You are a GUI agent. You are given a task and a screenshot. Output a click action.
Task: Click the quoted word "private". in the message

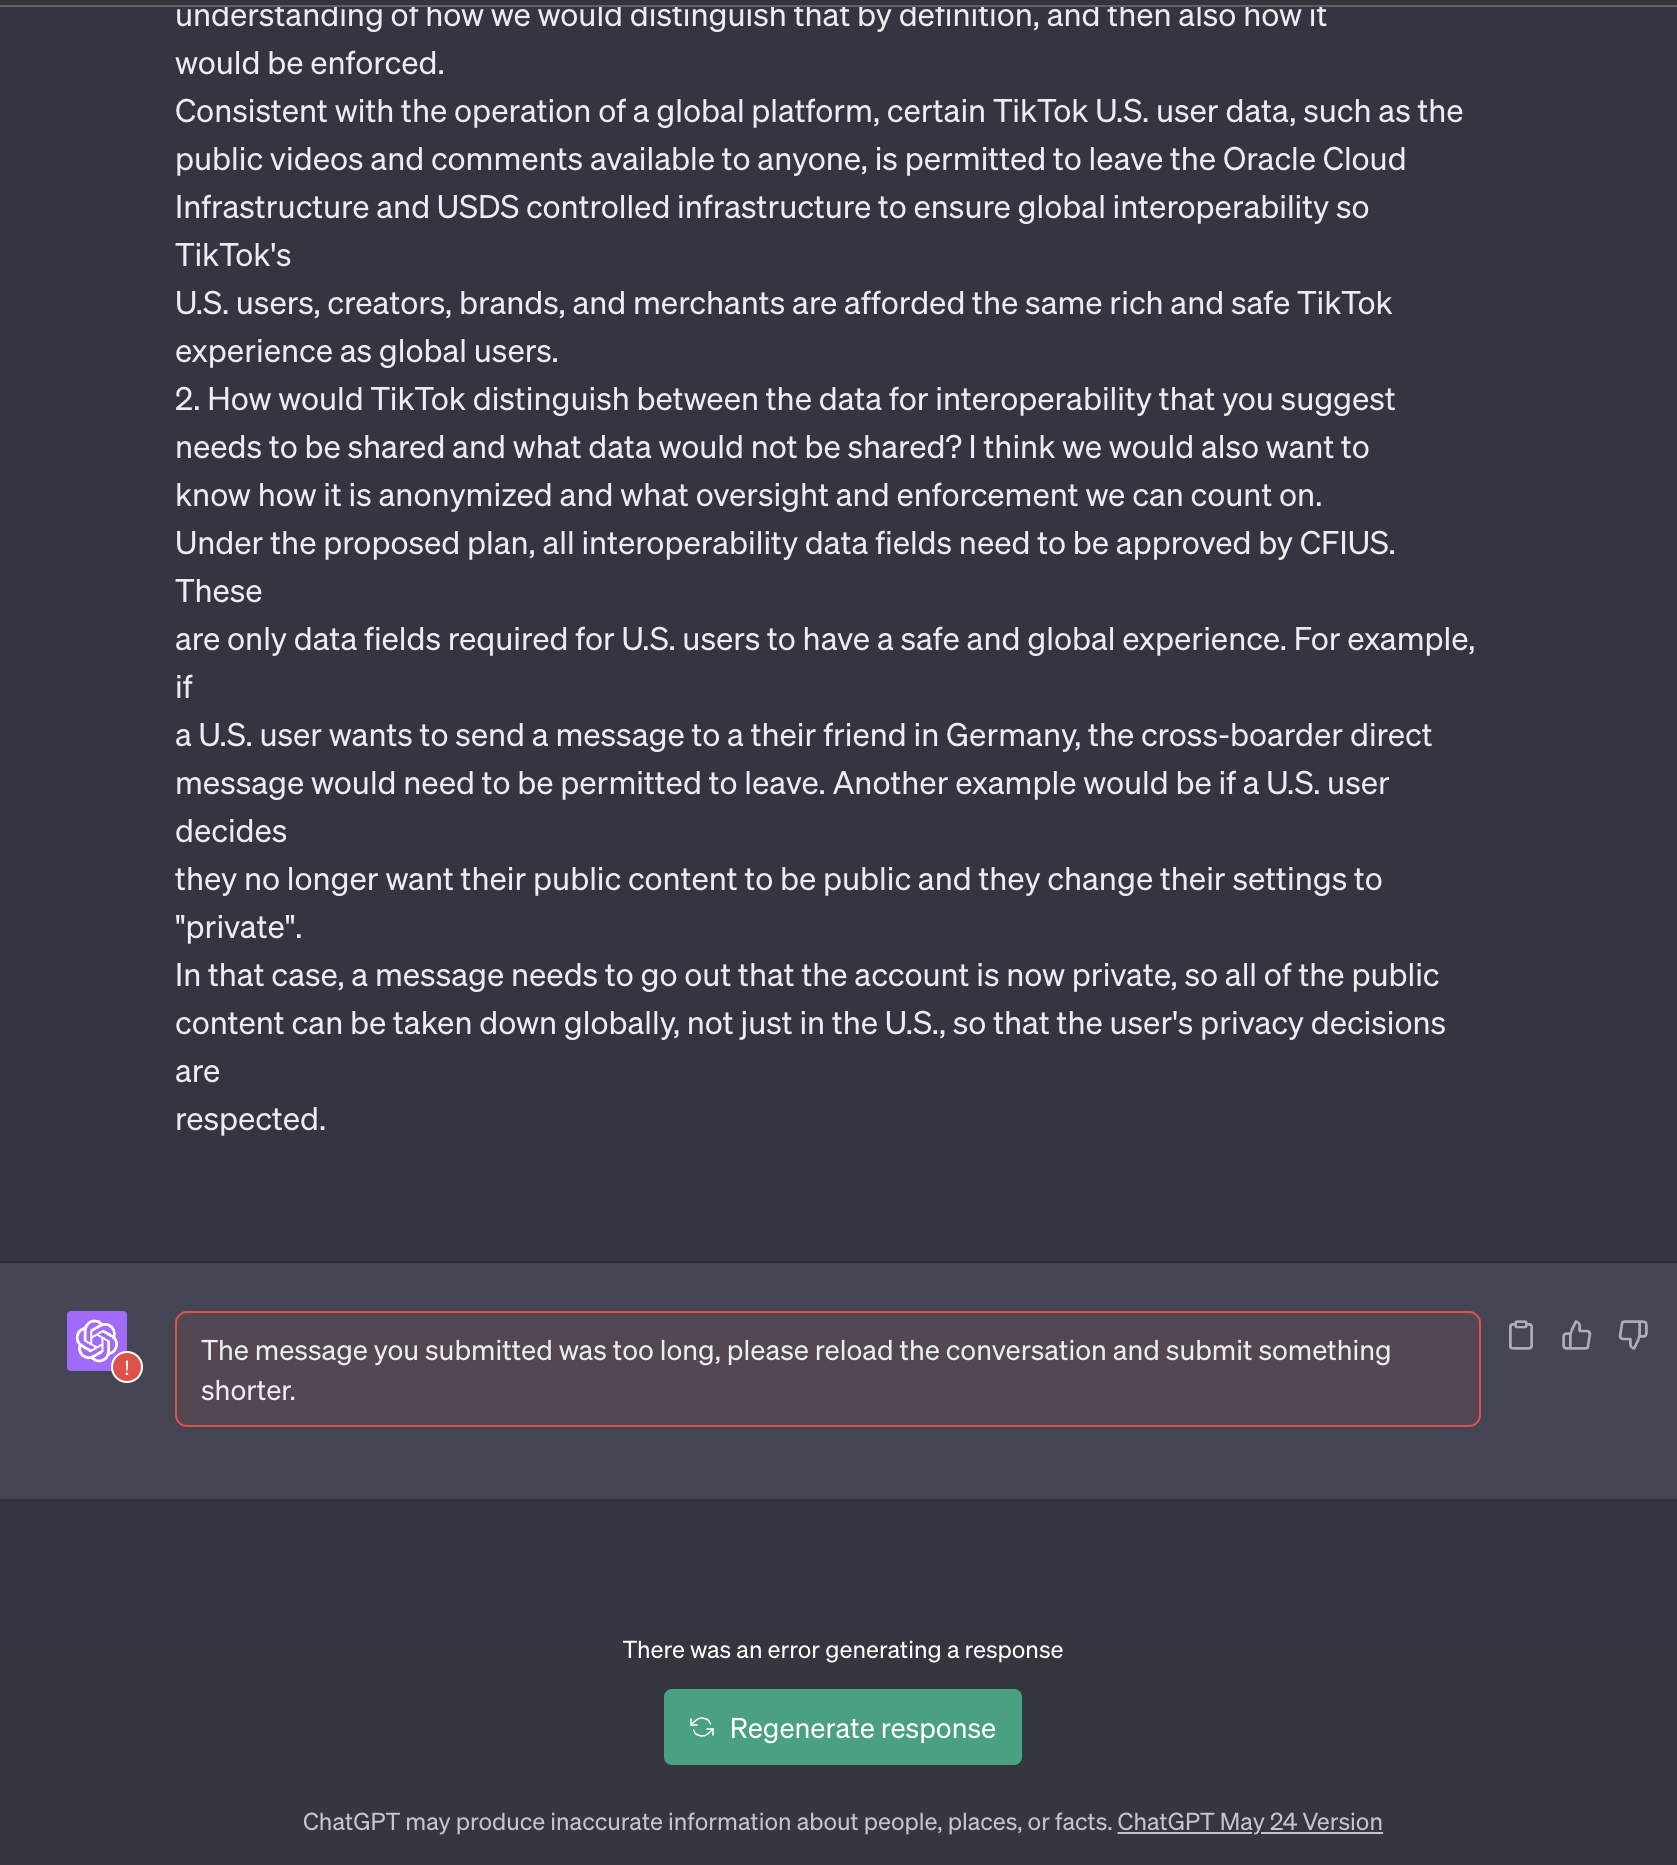pos(238,927)
